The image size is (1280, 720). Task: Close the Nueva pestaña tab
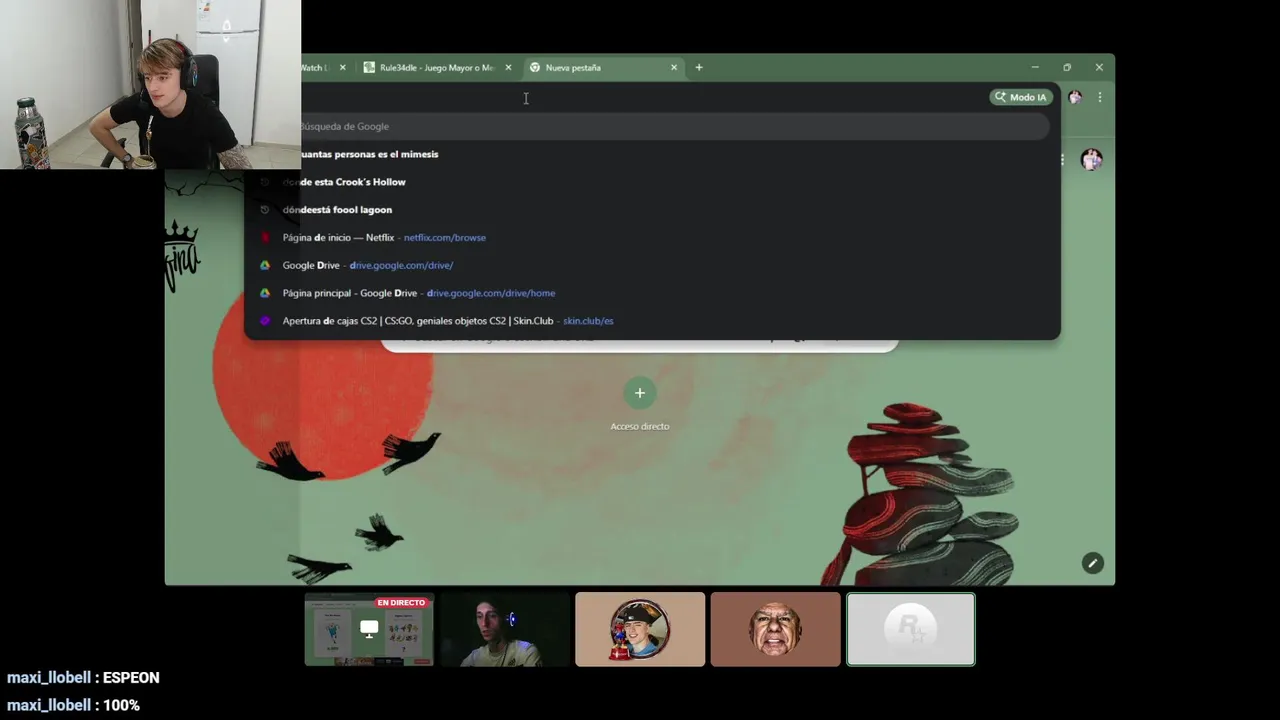pos(674,67)
